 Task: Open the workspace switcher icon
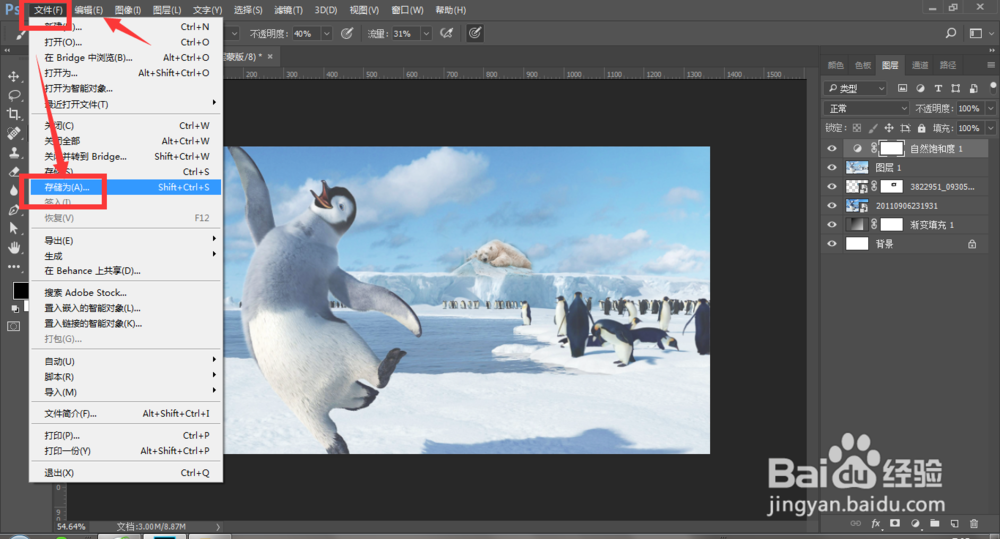(976, 33)
